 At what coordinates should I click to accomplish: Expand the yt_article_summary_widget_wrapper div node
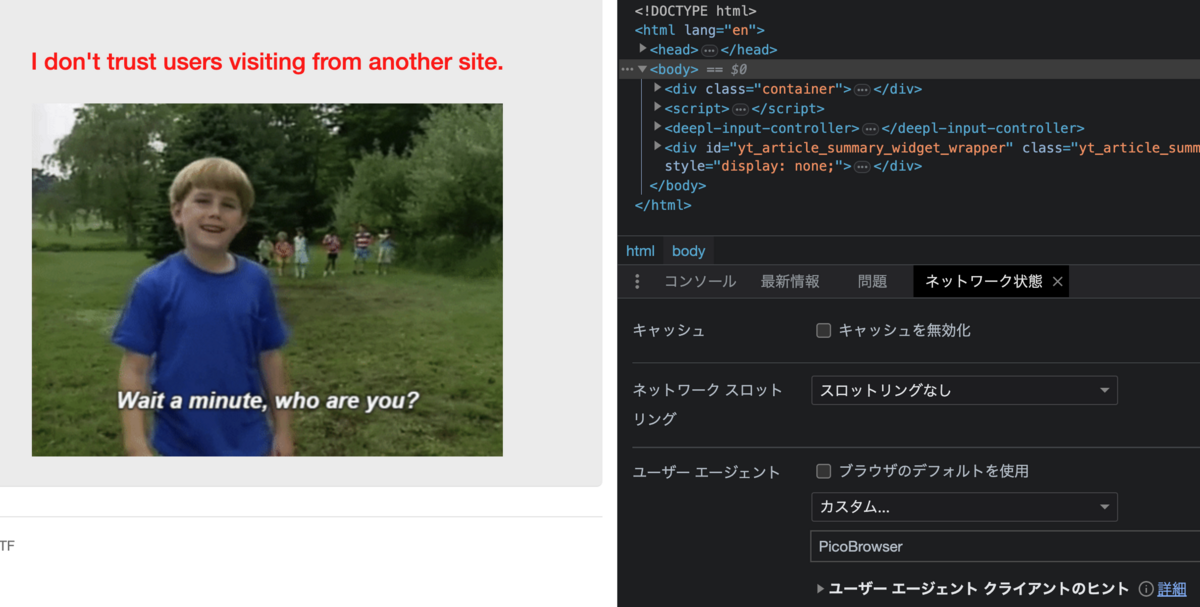(x=658, y=147)
